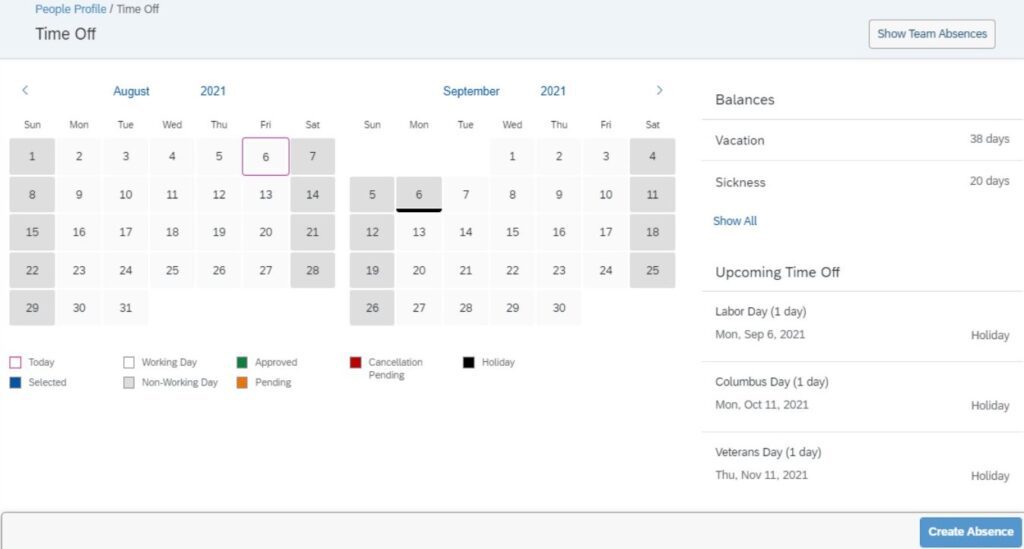Click the Create Absence button
The height and width of the screenshot is (549, 1024).
click(x=970, y=531)
